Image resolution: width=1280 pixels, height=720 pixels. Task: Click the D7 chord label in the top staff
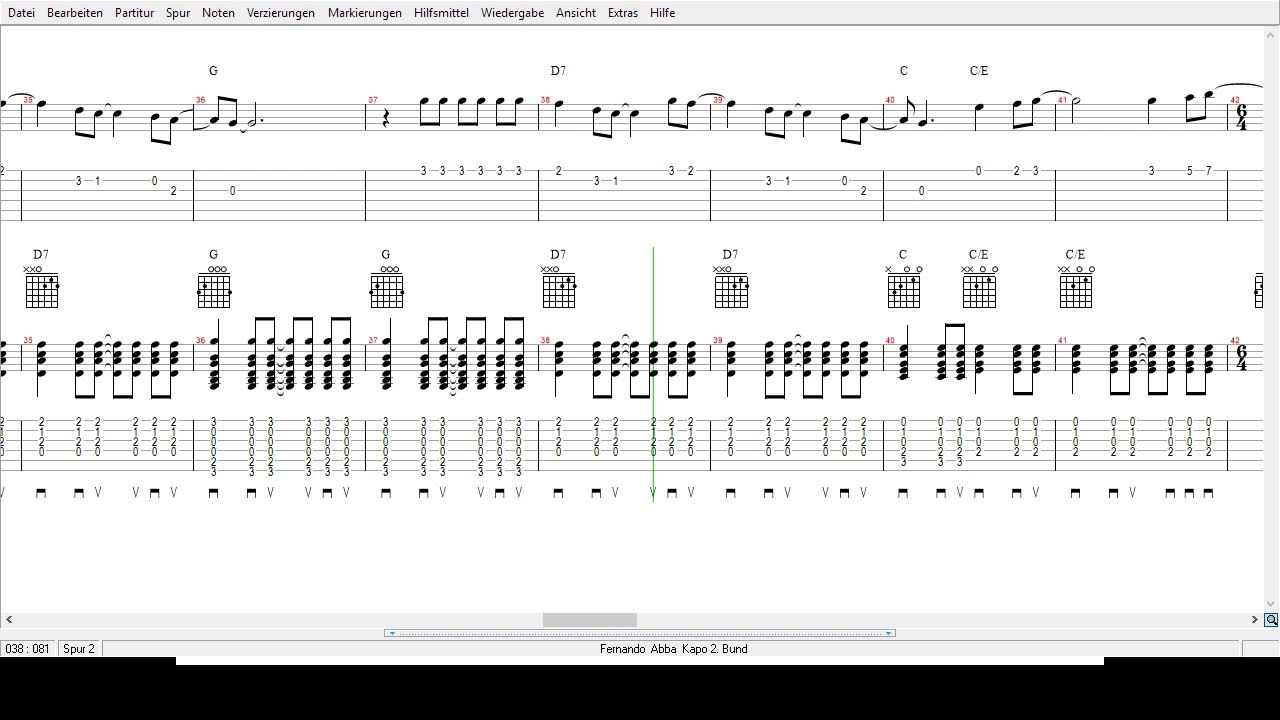(x=558, y=71)
